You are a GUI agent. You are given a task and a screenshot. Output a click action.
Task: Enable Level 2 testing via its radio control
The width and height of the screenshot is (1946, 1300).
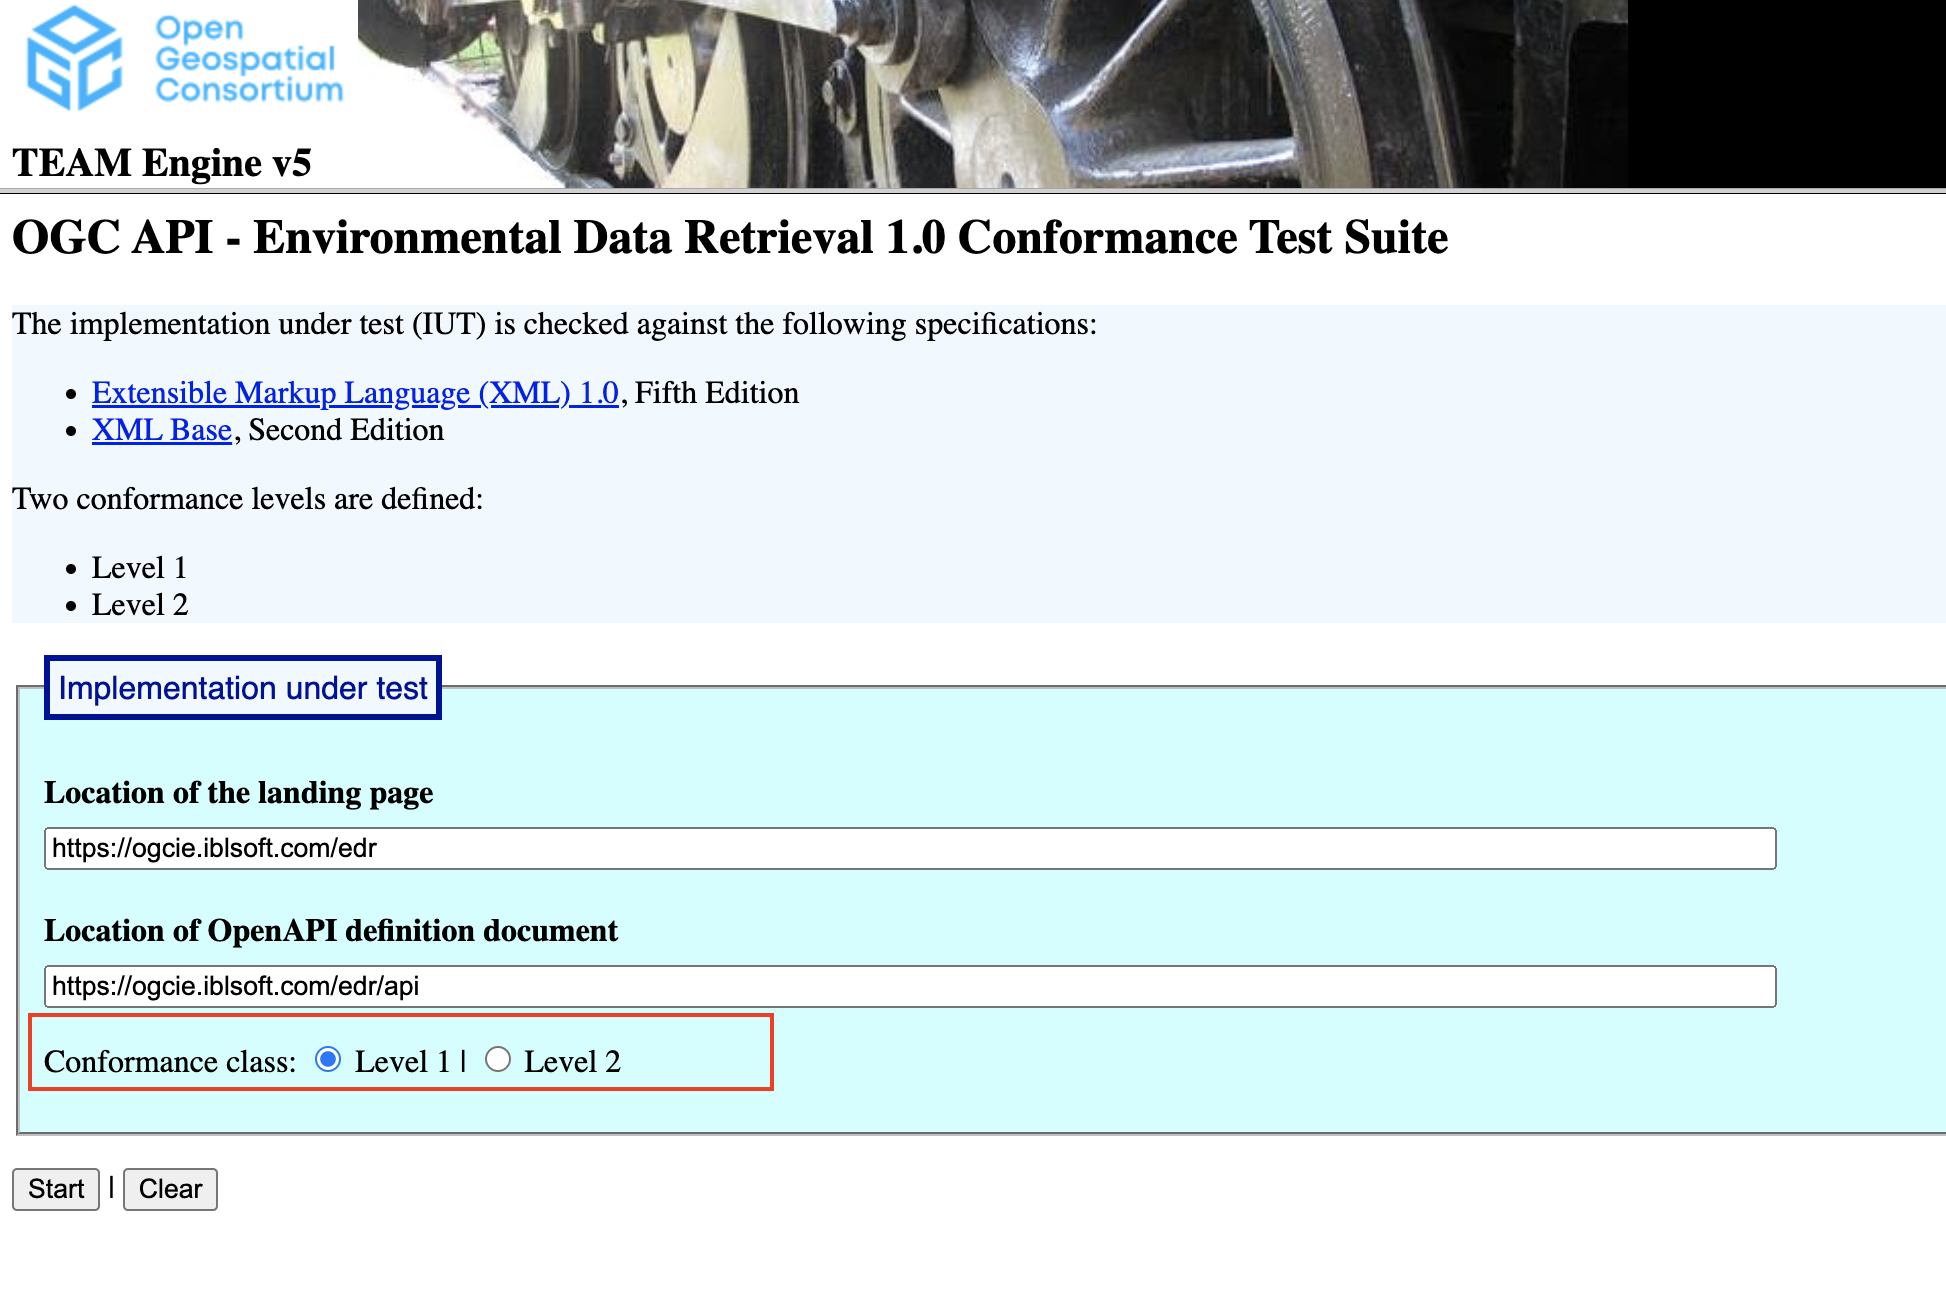pyautogui.click(x=499, y=1059)
